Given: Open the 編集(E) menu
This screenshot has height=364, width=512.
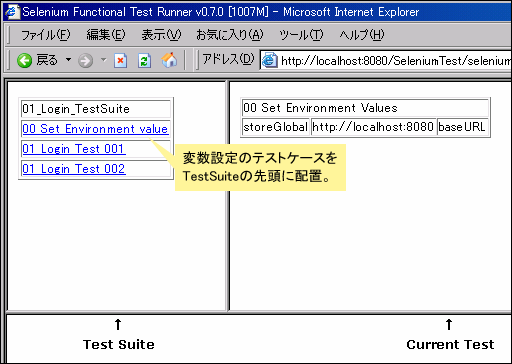Looking at the screenshot, I should pyautogui.click(x=106, y=35).
